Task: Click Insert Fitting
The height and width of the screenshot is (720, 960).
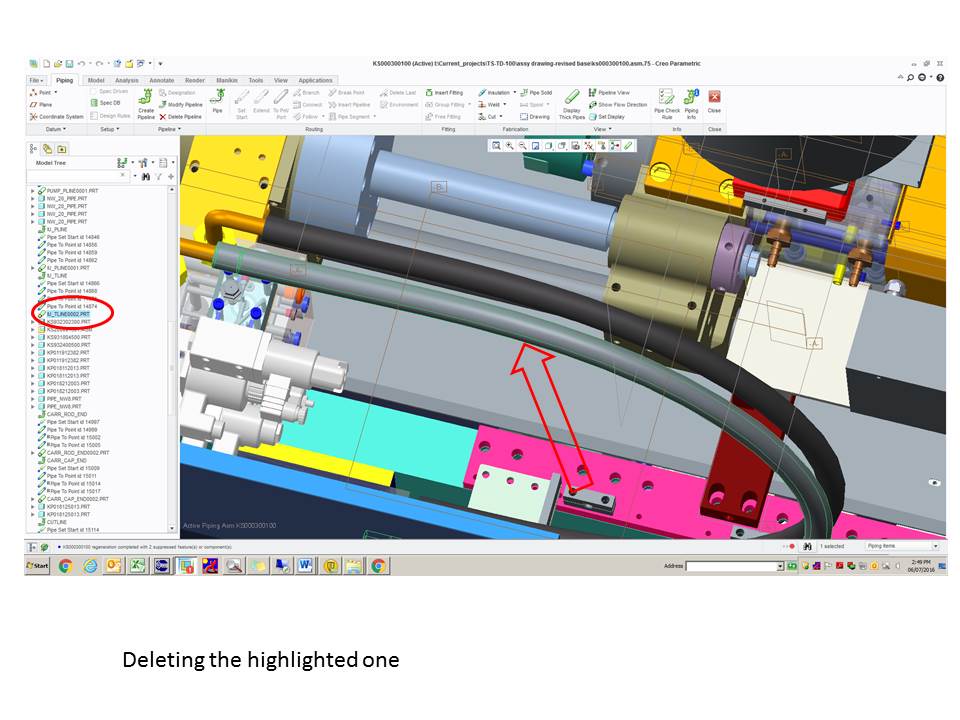Action: [x=444, y=92]
